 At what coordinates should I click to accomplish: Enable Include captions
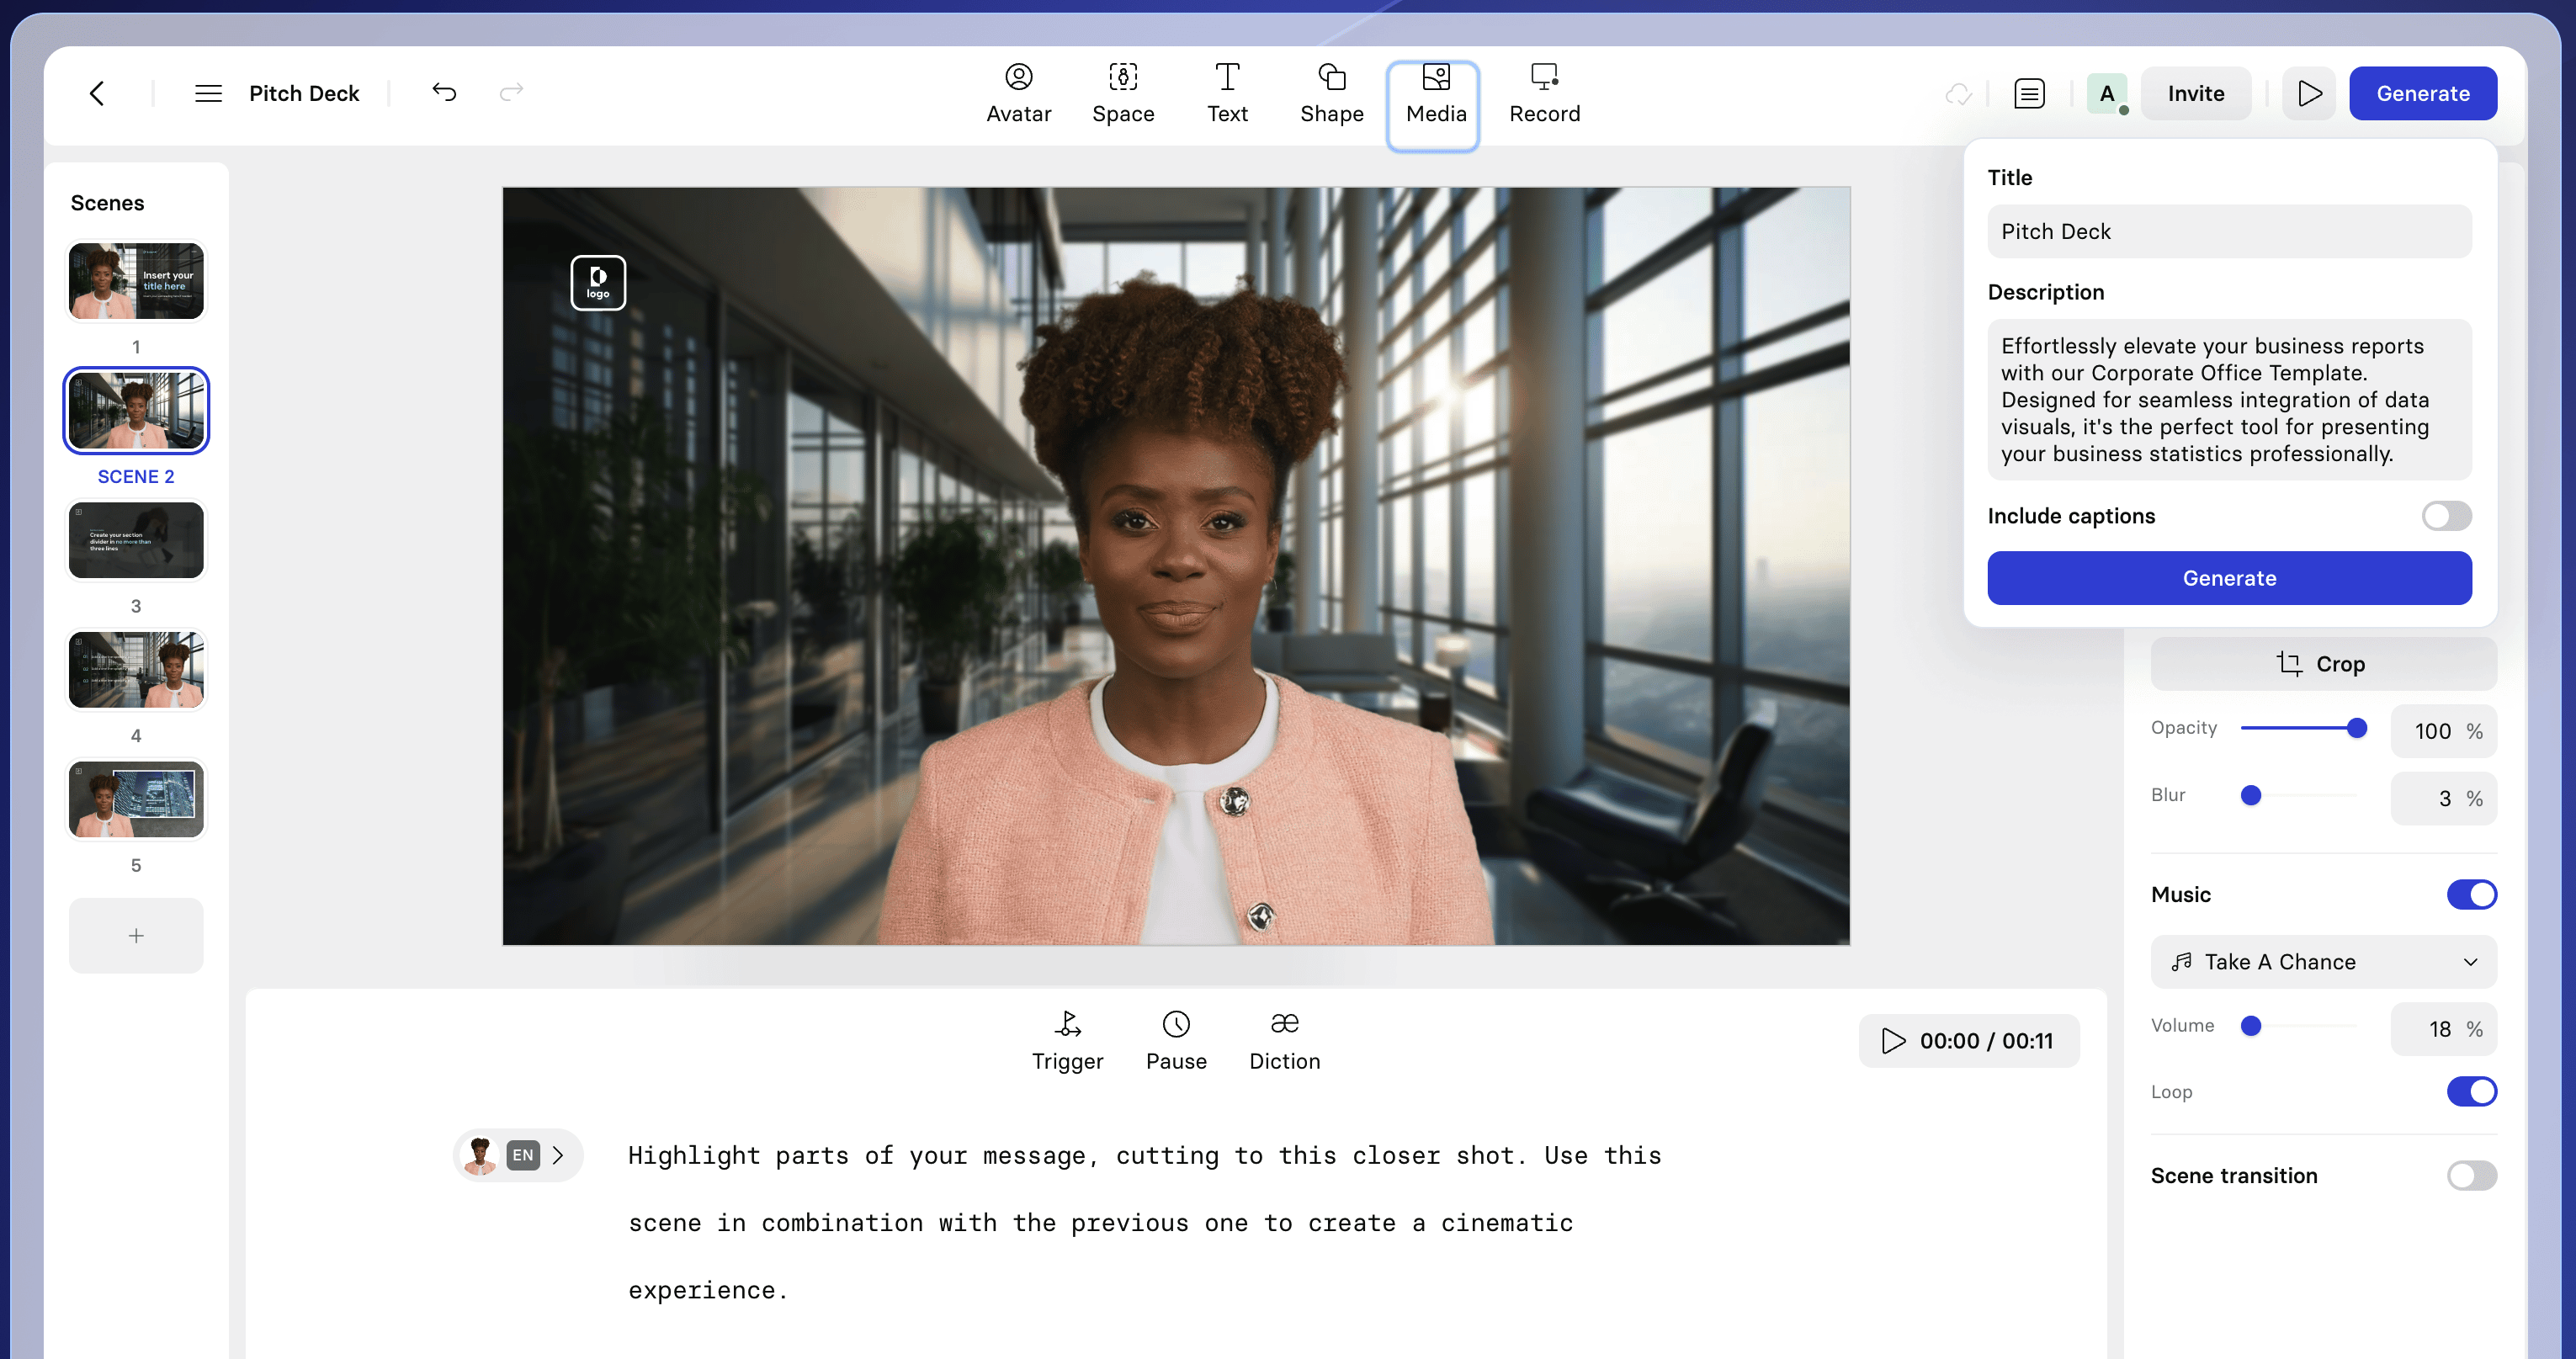(x=2446, y=516)
